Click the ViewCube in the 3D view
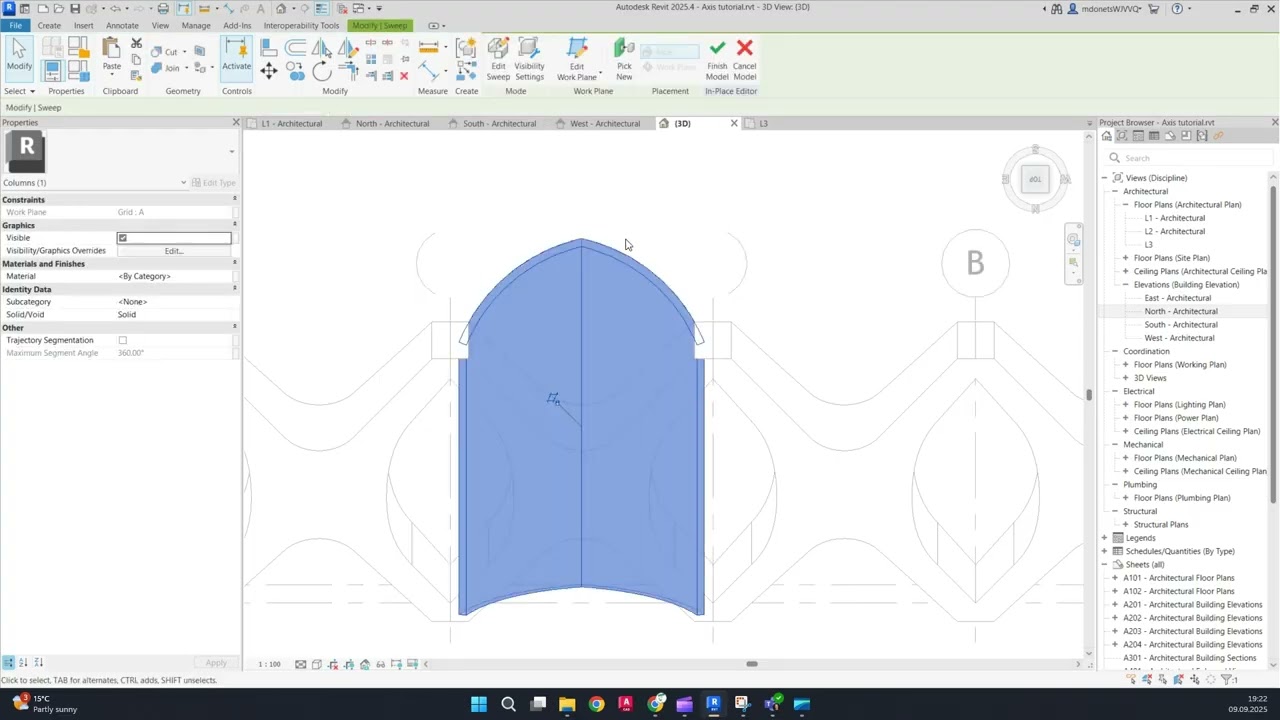 point(1035,179)
